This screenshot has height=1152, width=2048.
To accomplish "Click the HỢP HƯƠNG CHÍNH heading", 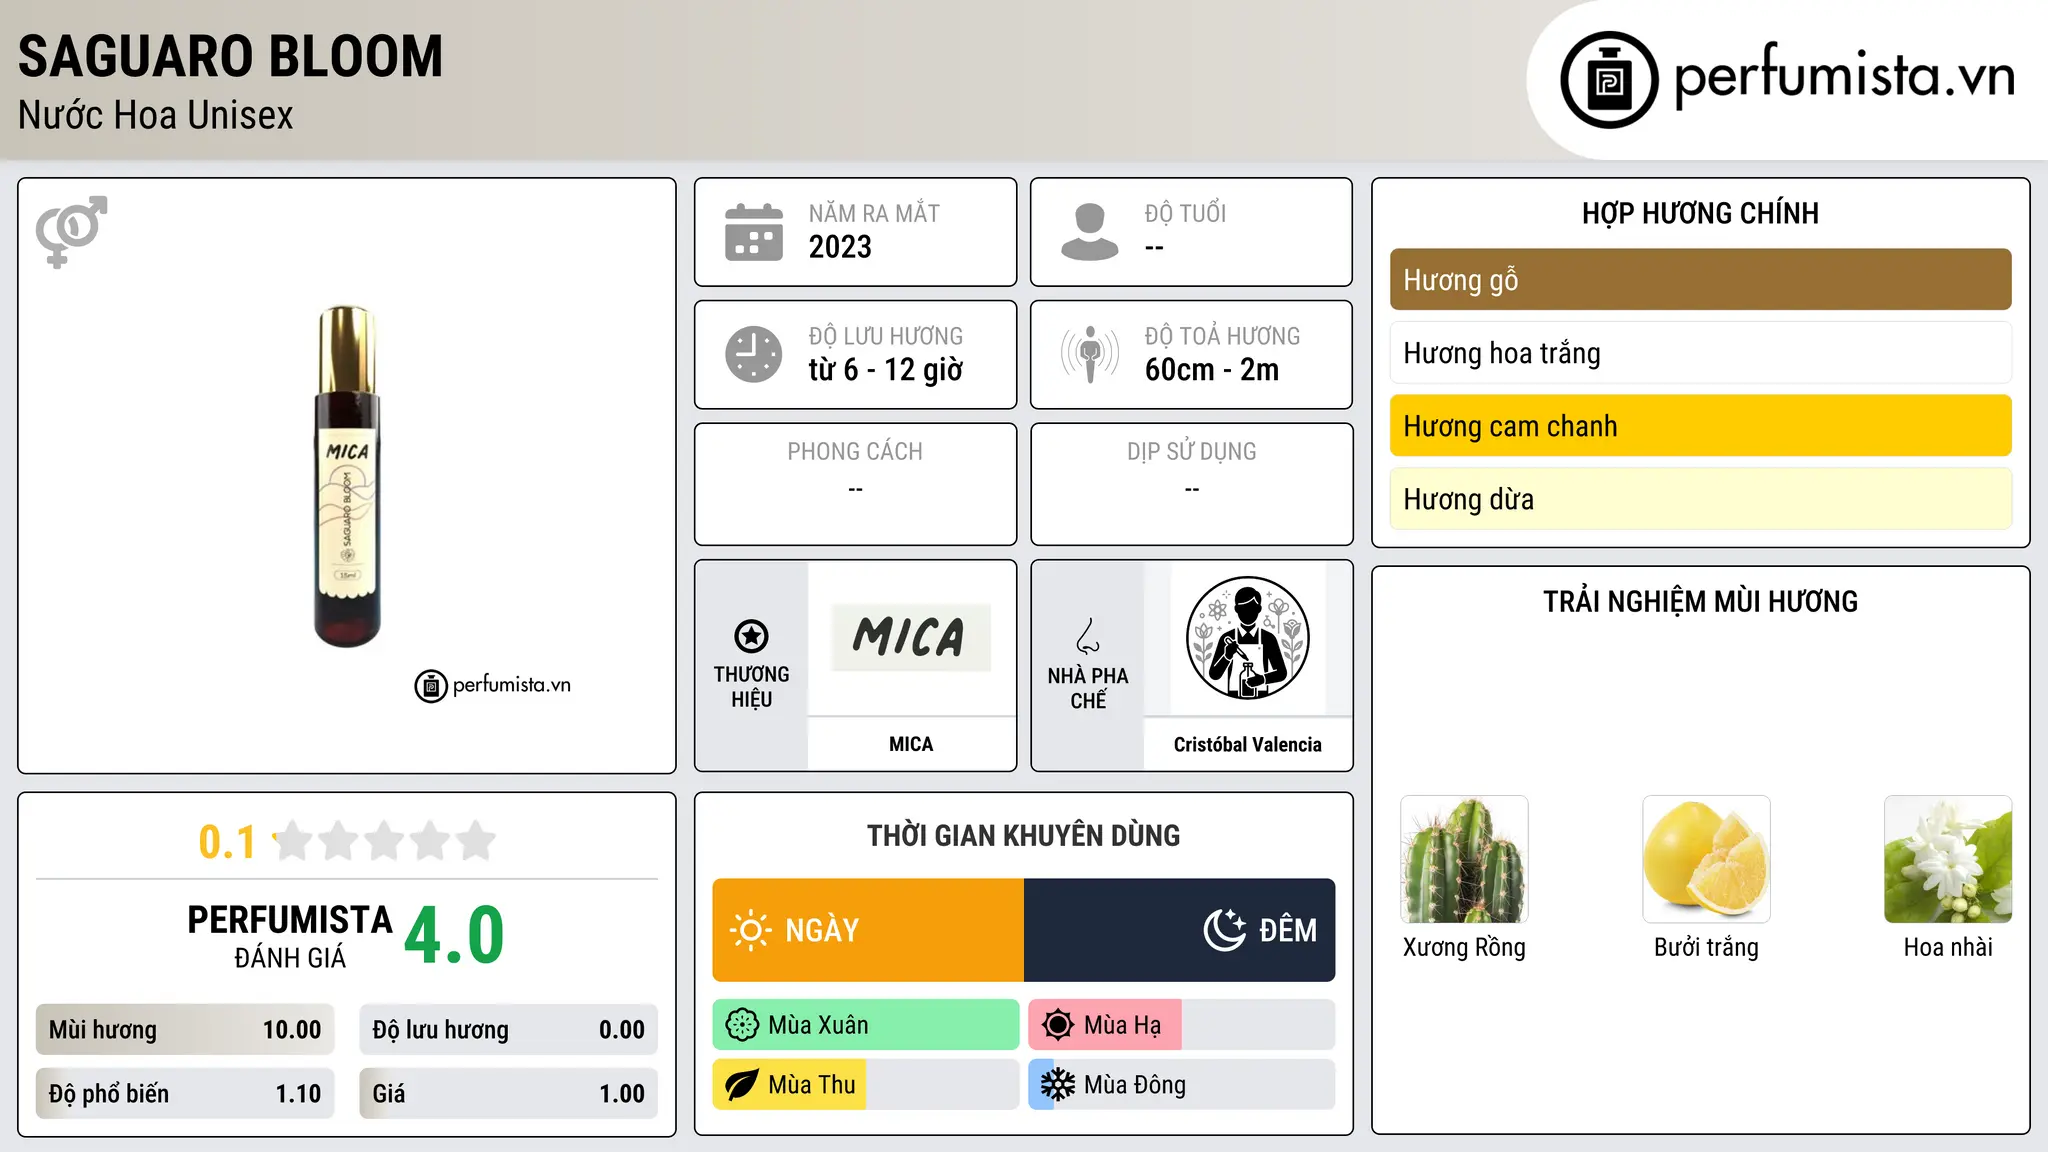I will pyautogui.click(x=1700, y=213).
